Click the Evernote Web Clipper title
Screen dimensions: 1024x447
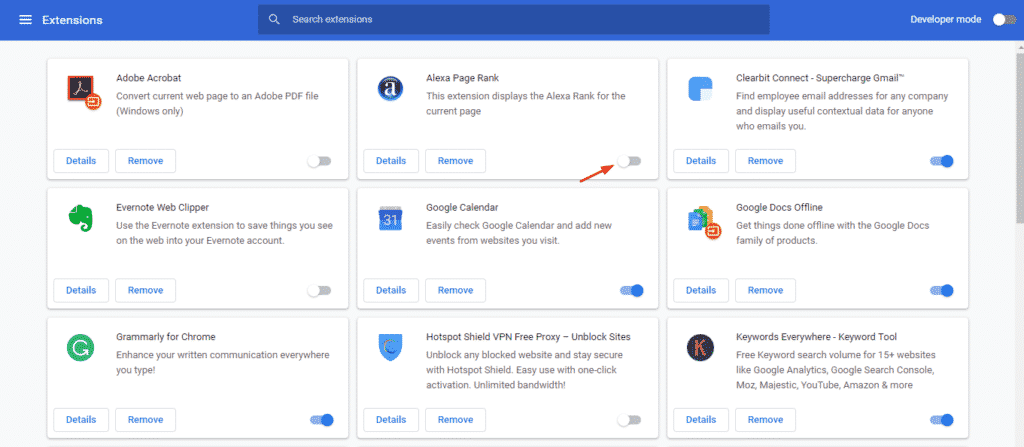click(162, 207)
